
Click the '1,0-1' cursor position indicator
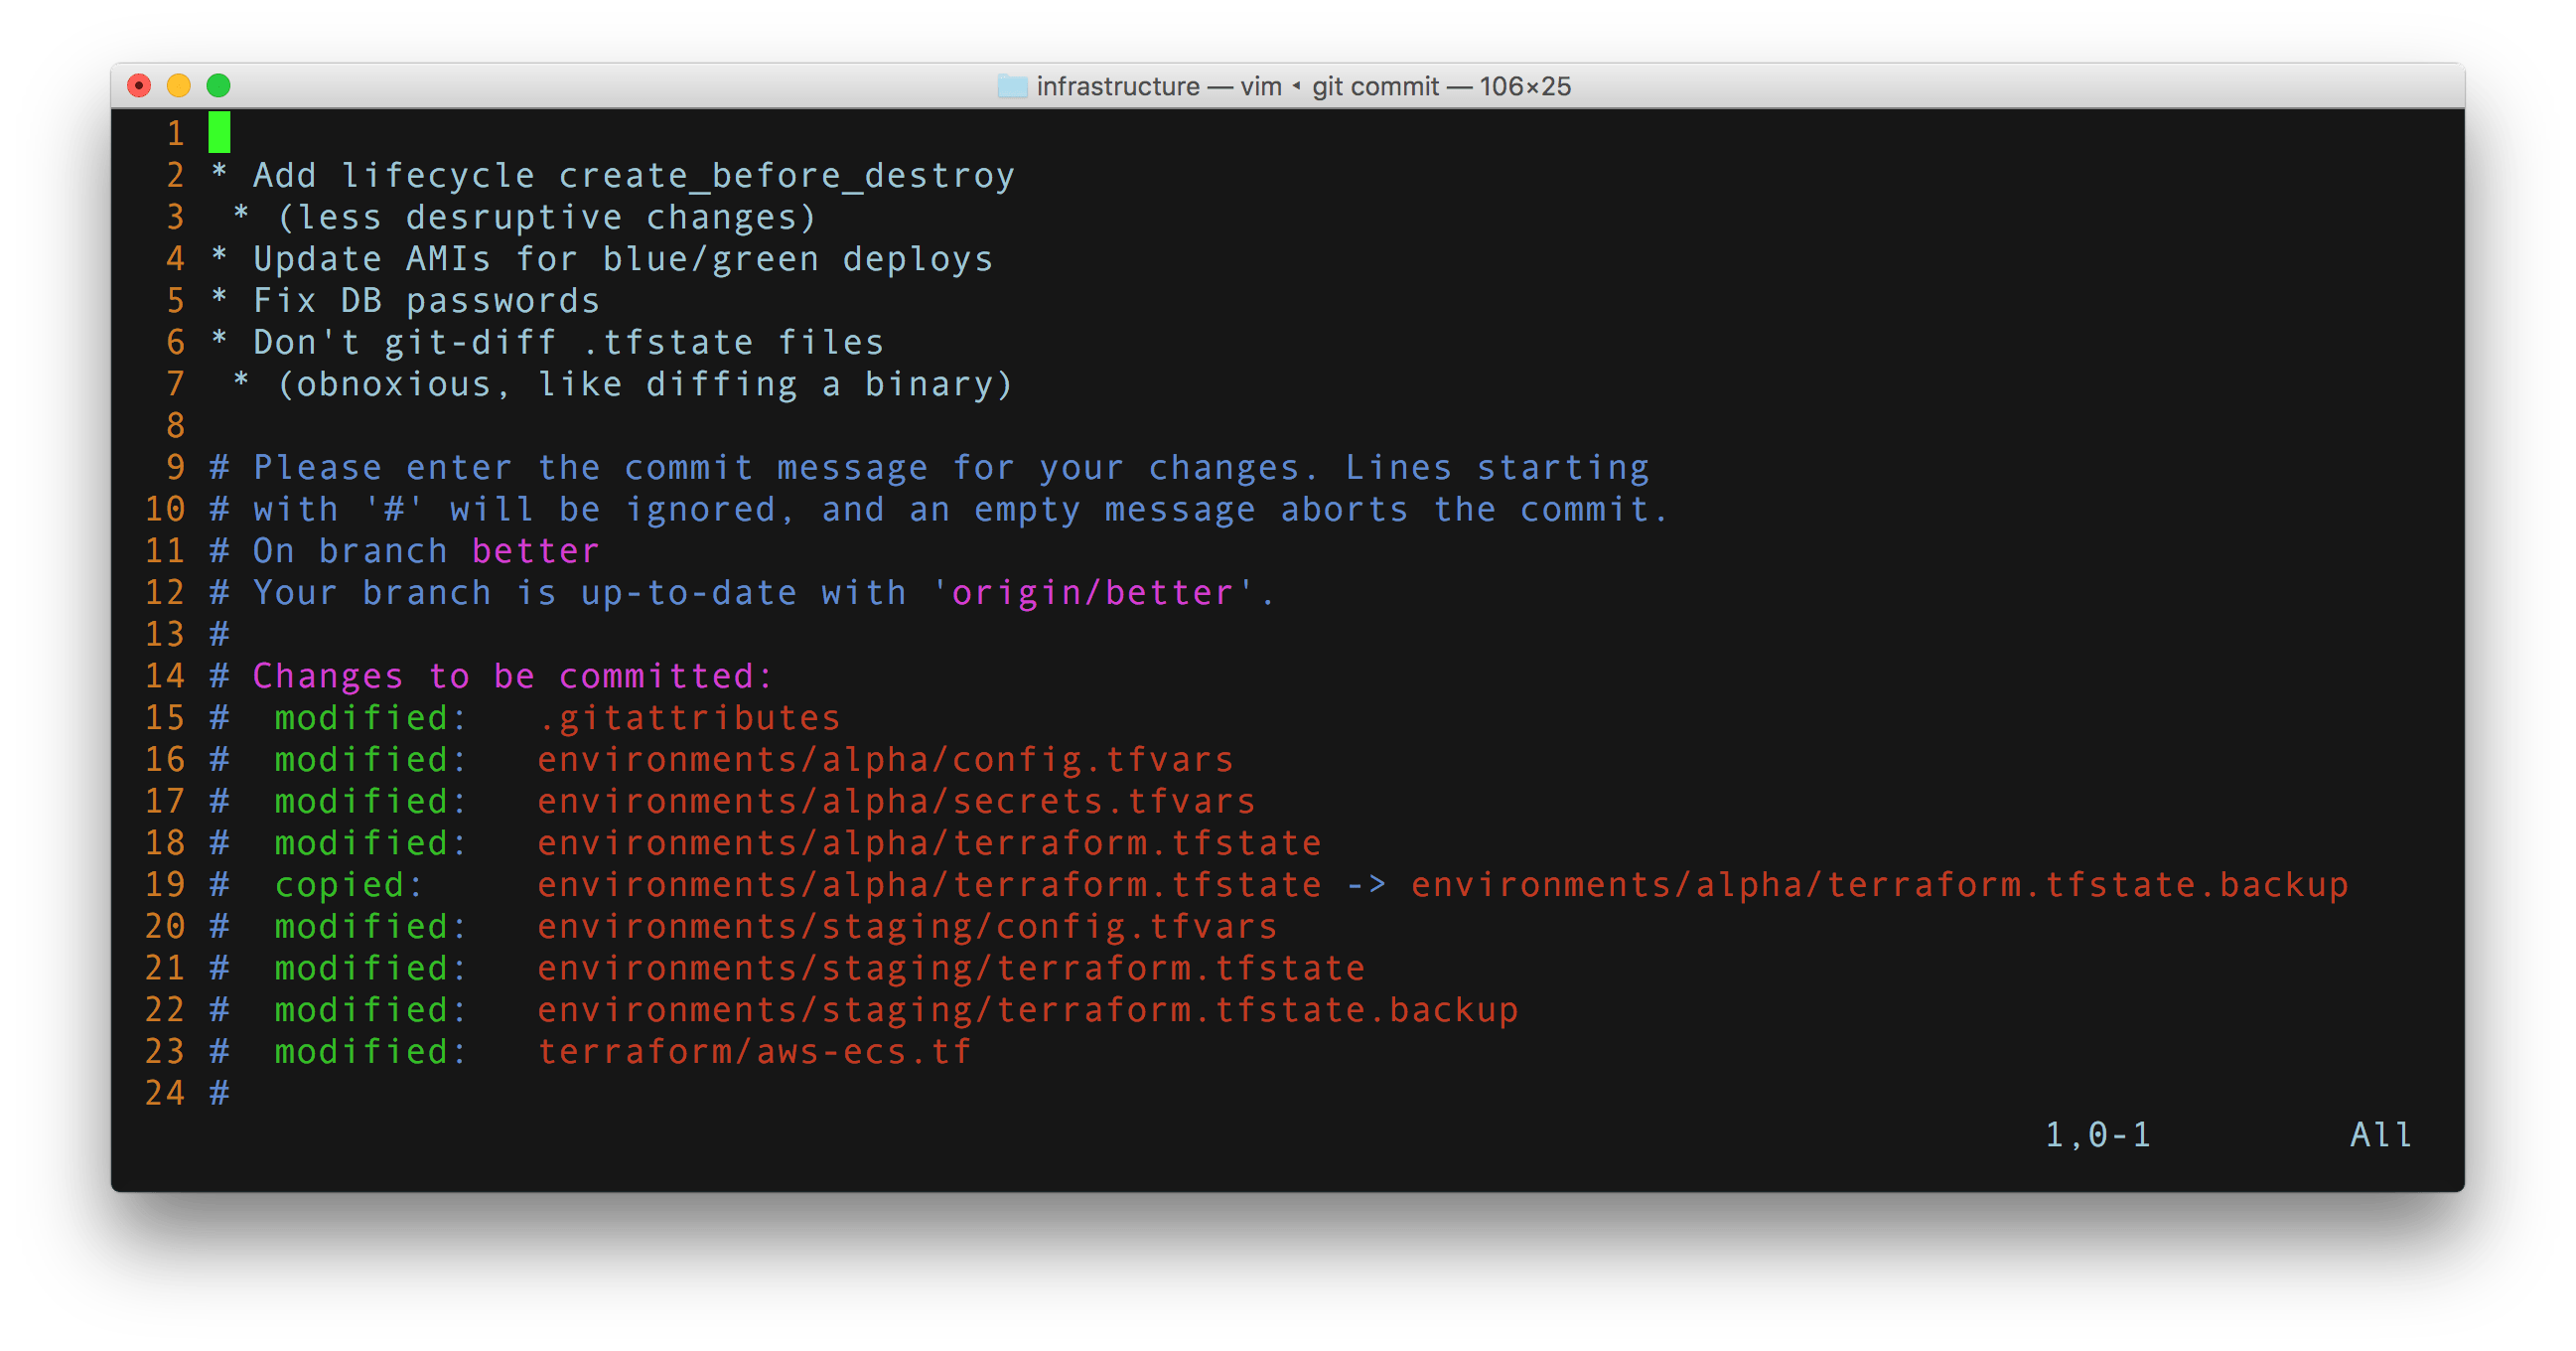point(2097,1135)
